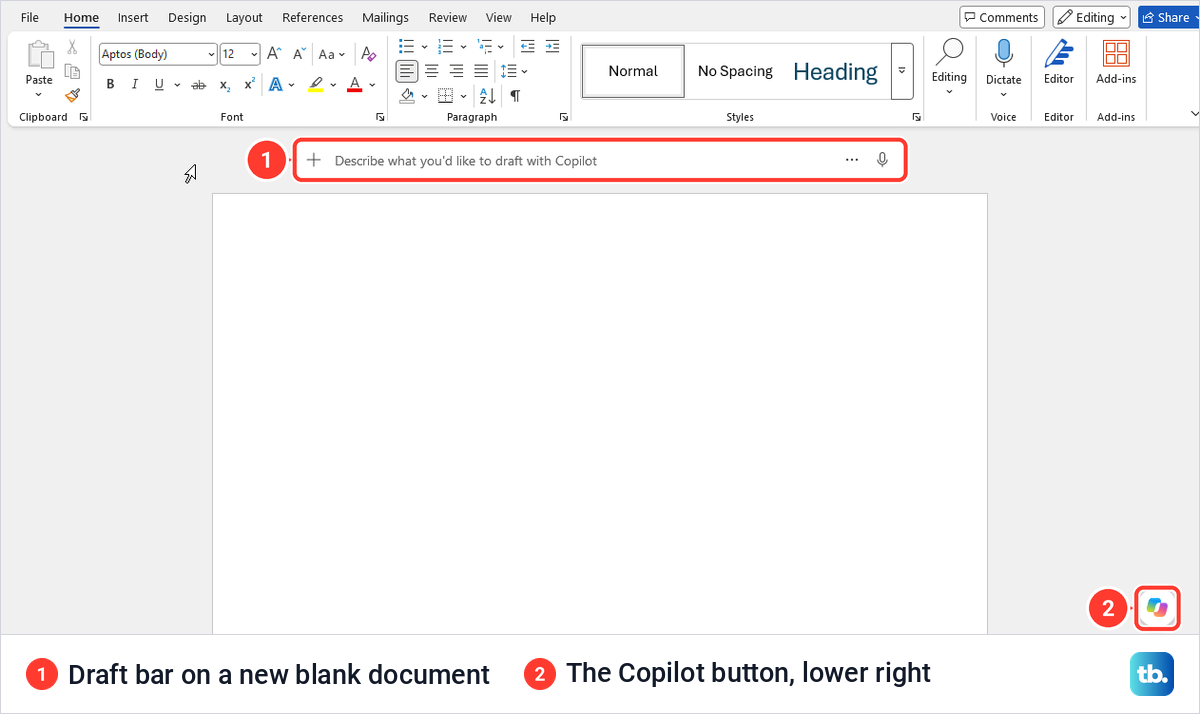Screen dimensions: 1200x714
Task: Open the three-dots menu in draft bar
Action: click(x=852, y=160)
